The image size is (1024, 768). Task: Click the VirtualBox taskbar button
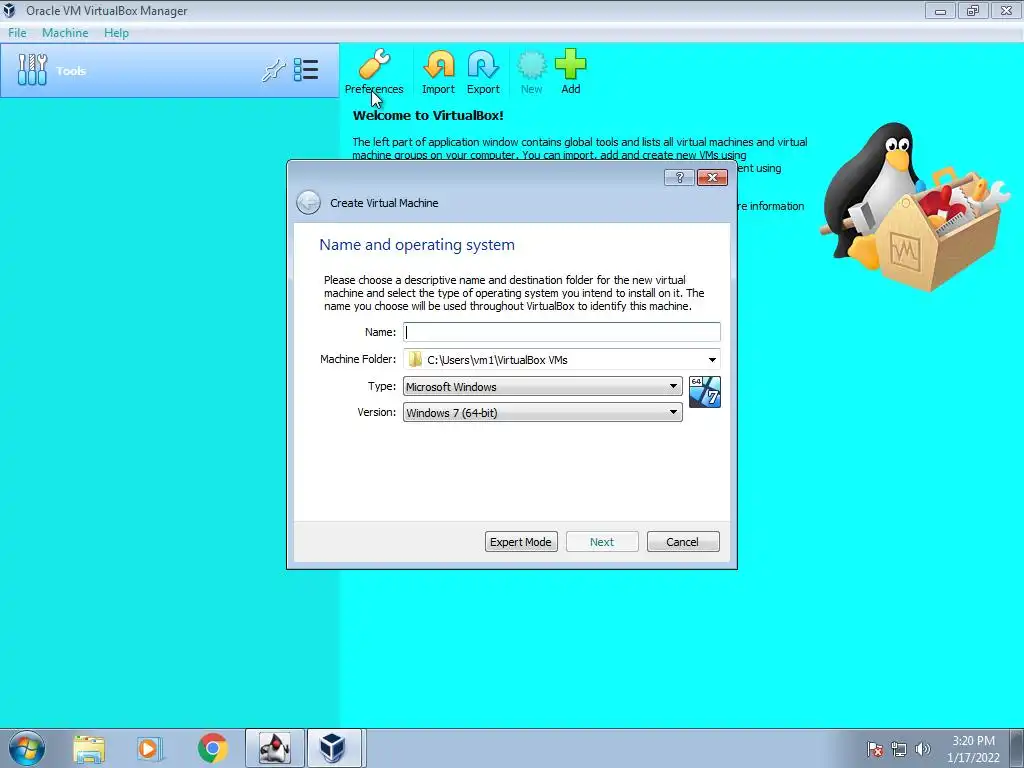(334, 748)
